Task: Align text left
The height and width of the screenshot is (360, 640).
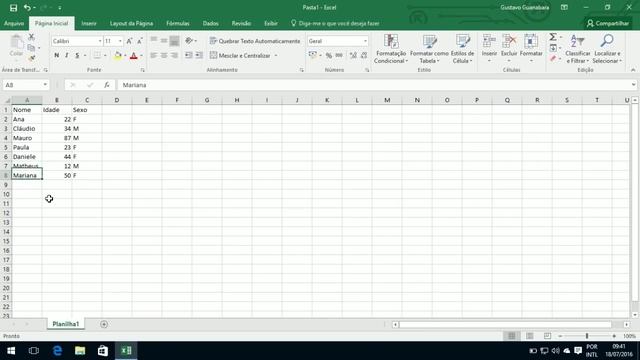Action: pyautogui.click(x=153, y=56)
